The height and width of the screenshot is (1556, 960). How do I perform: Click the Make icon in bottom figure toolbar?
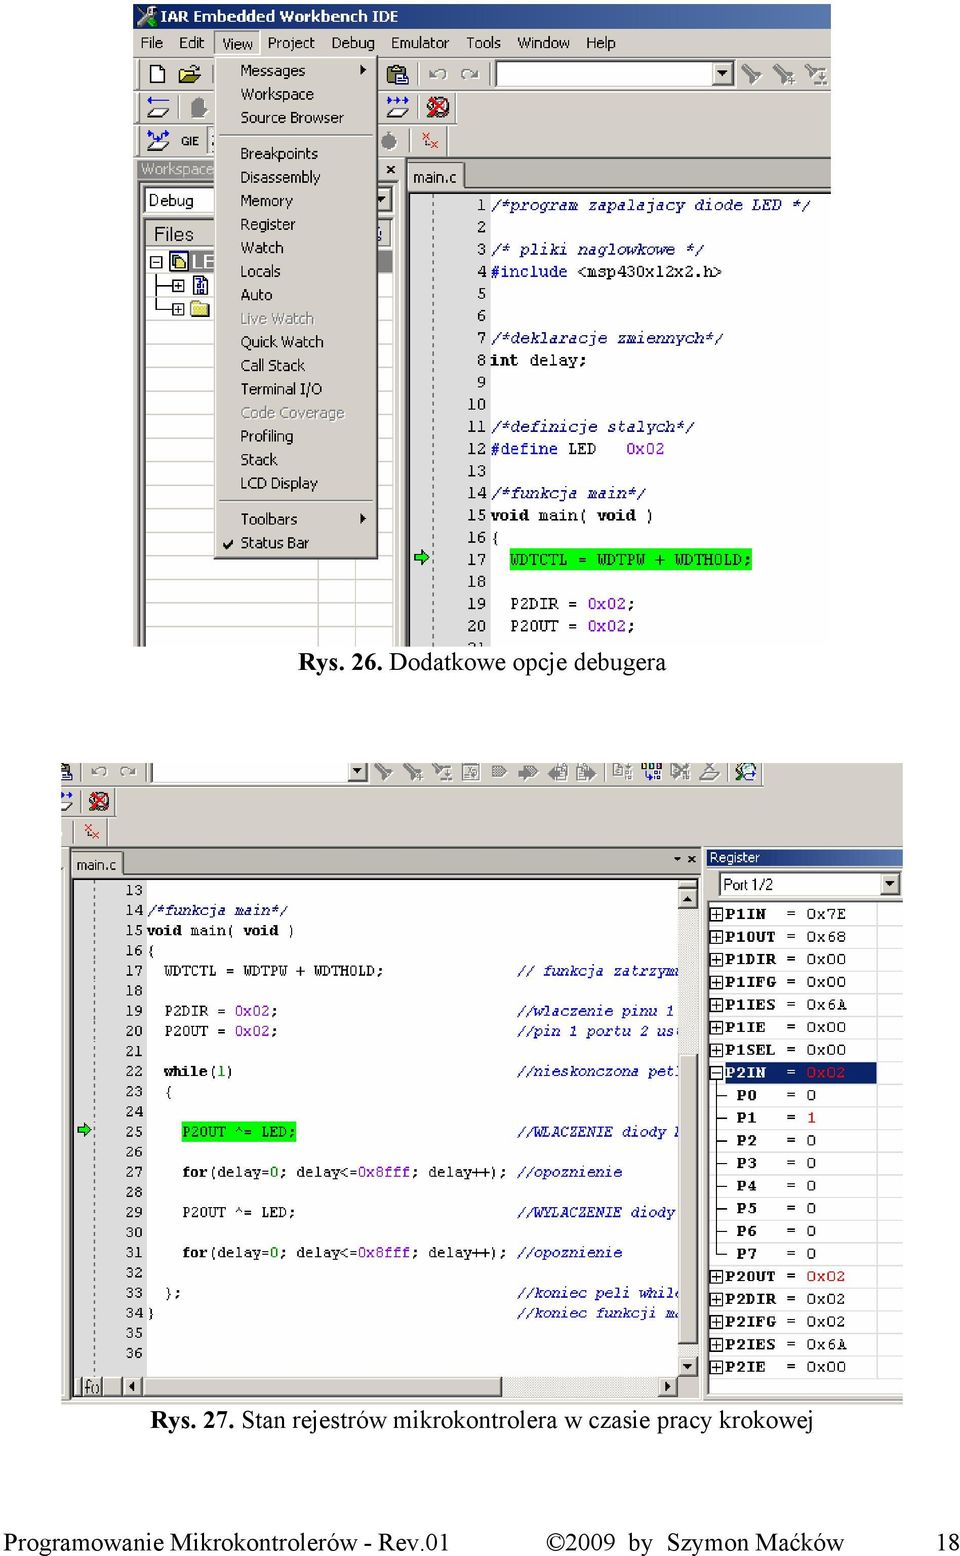coord(651,772)
